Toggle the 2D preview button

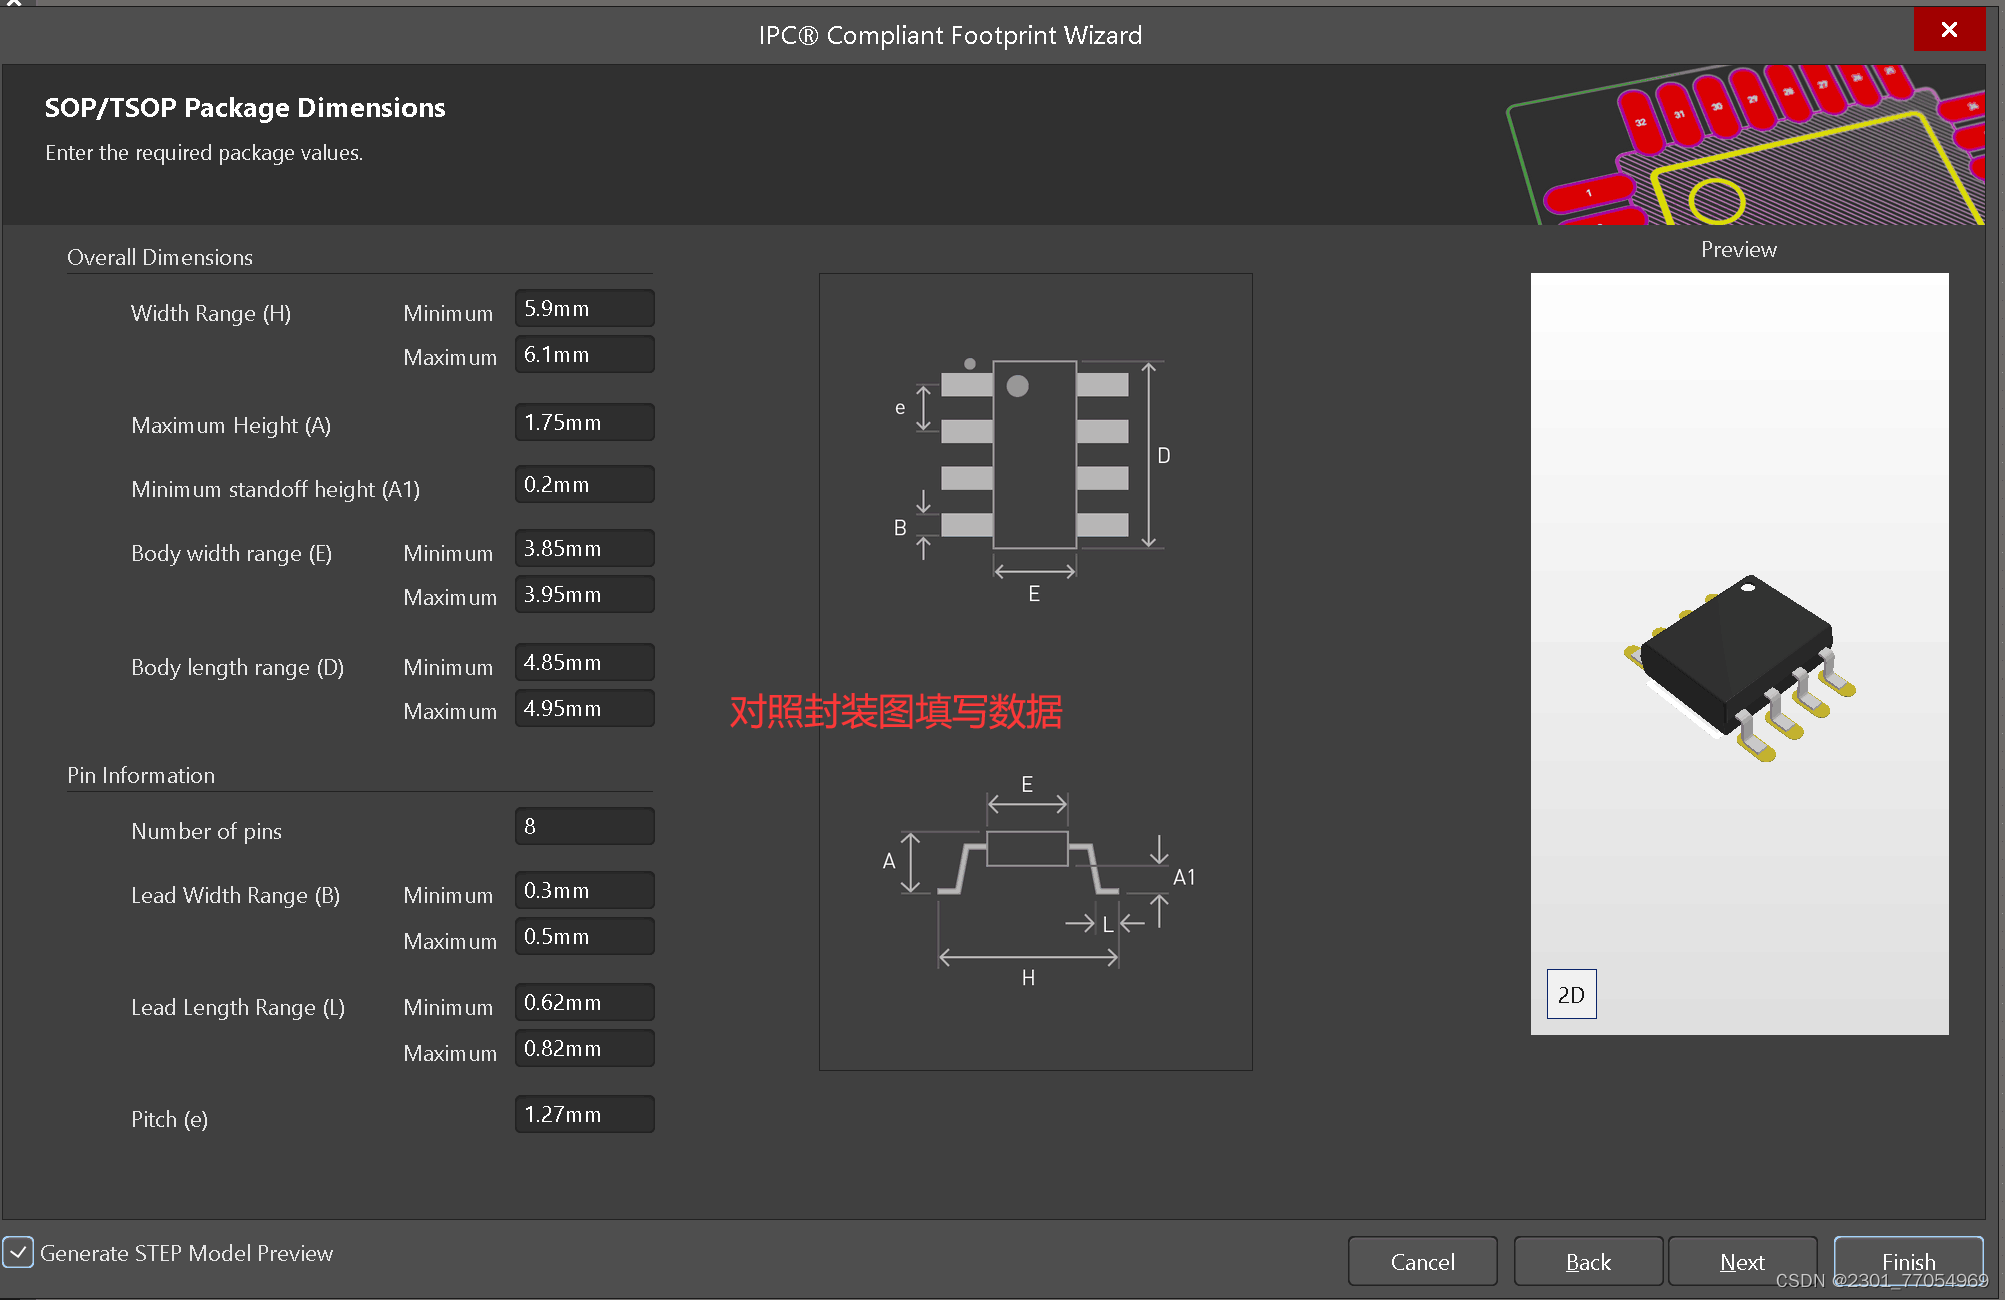point(1571,994)
